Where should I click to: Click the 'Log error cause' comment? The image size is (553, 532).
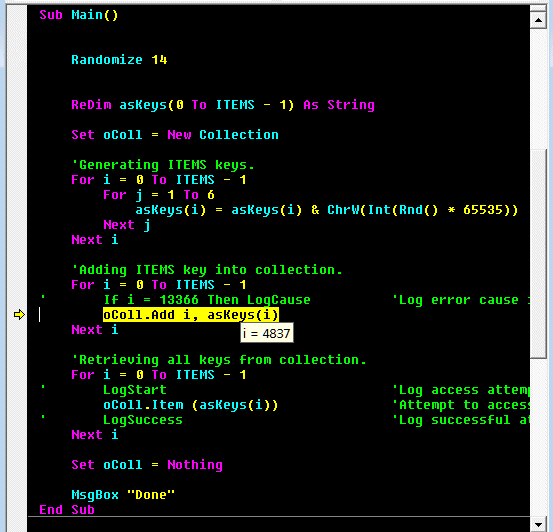coord(461,300)
